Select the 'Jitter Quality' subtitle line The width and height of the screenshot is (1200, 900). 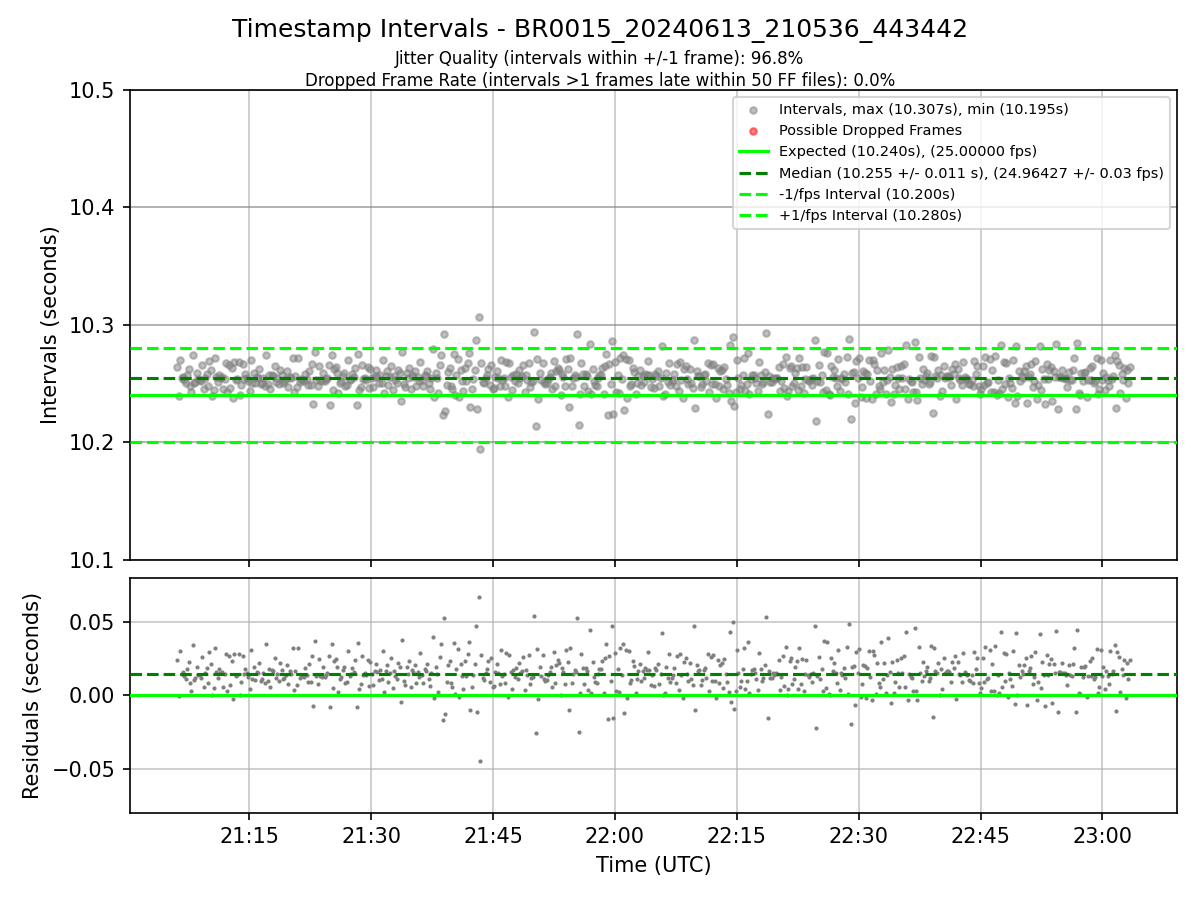tap(599, 59)
